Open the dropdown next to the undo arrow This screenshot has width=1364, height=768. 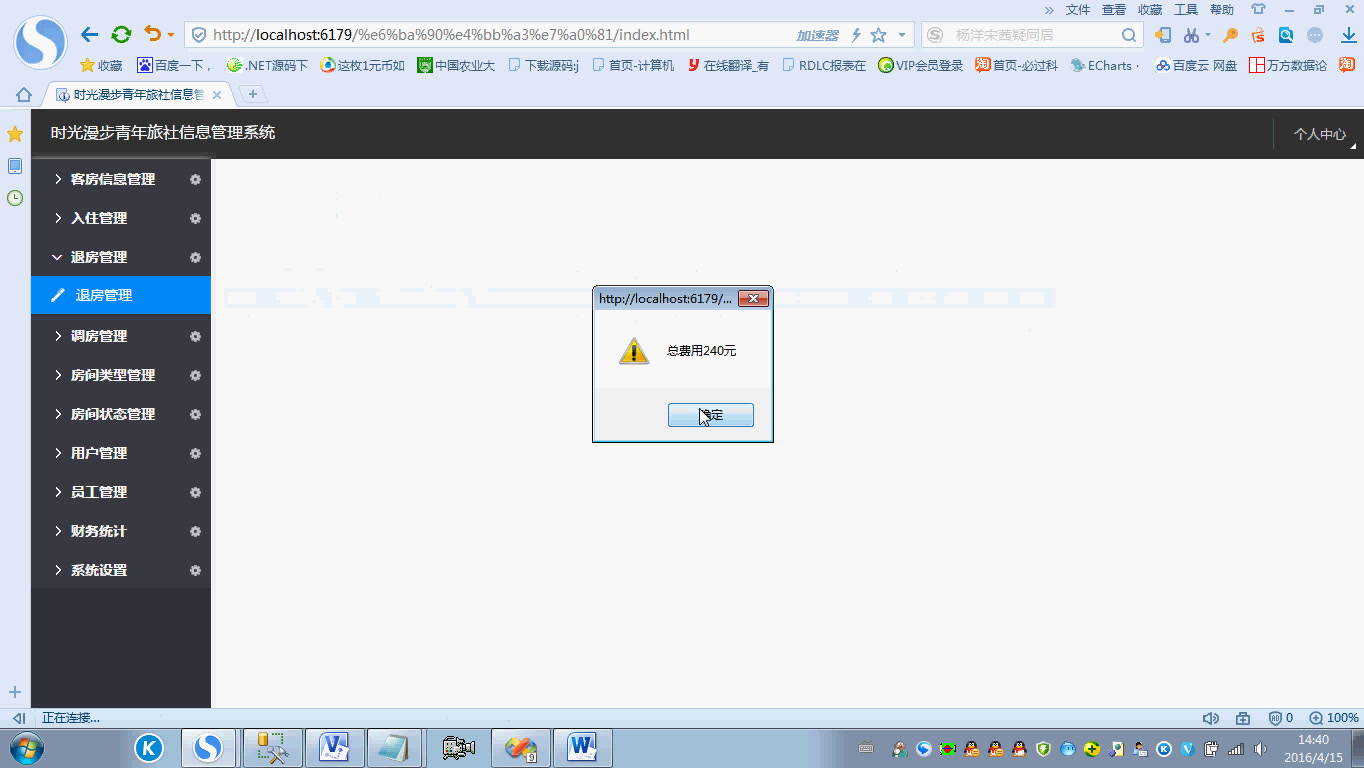[x=171, y=35]
